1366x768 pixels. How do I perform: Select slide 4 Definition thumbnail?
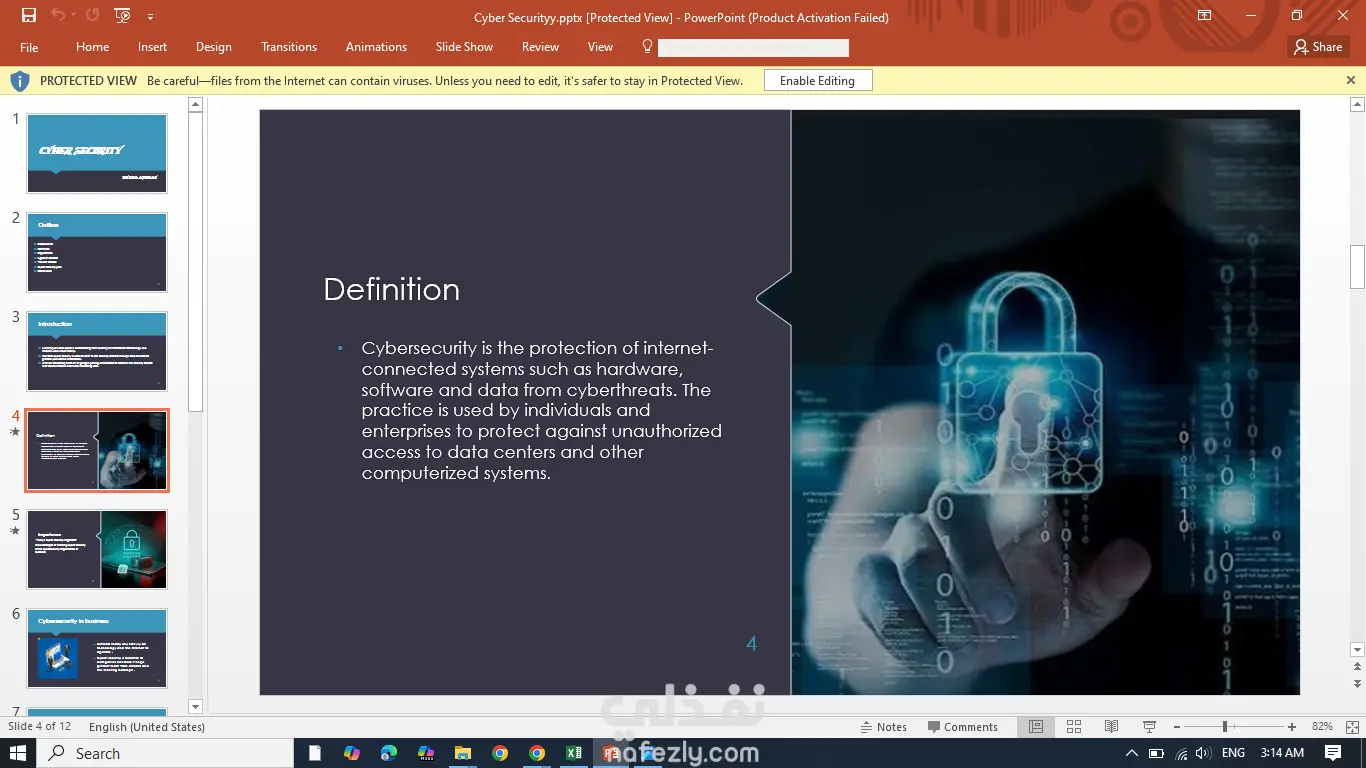coord(97,450)
